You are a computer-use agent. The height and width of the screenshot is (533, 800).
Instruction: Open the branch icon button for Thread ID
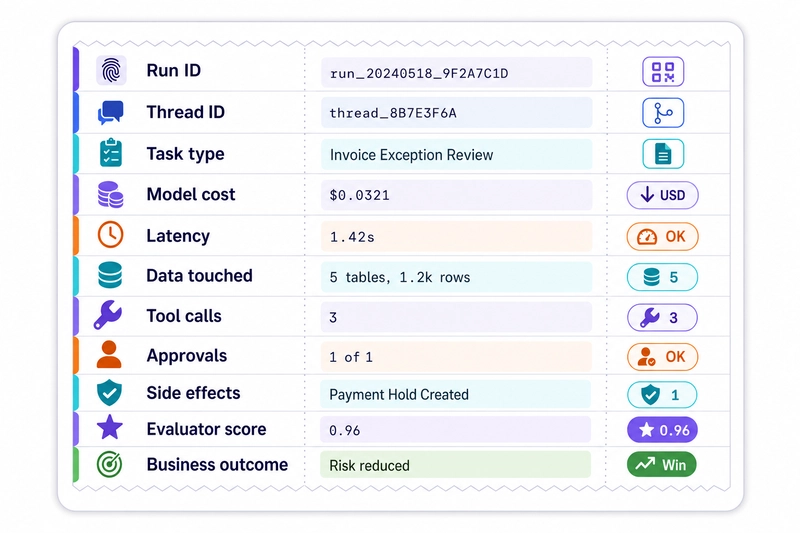[x=663, y=113]
